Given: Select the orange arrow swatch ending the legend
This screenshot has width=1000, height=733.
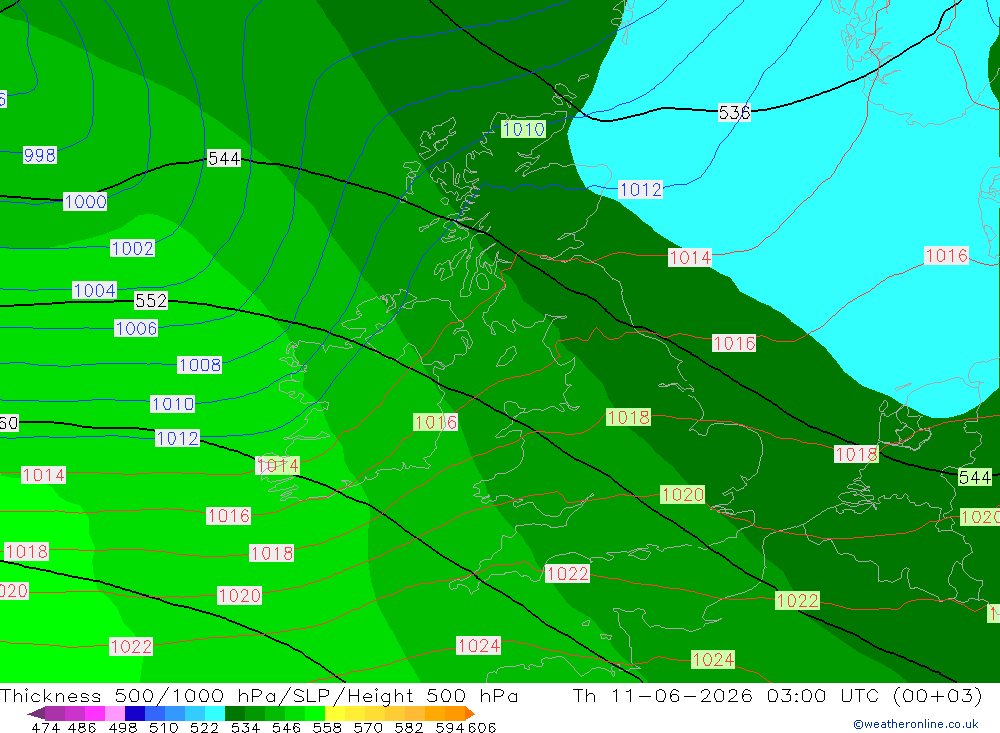Looking at the screenshot, I should 470,713.
